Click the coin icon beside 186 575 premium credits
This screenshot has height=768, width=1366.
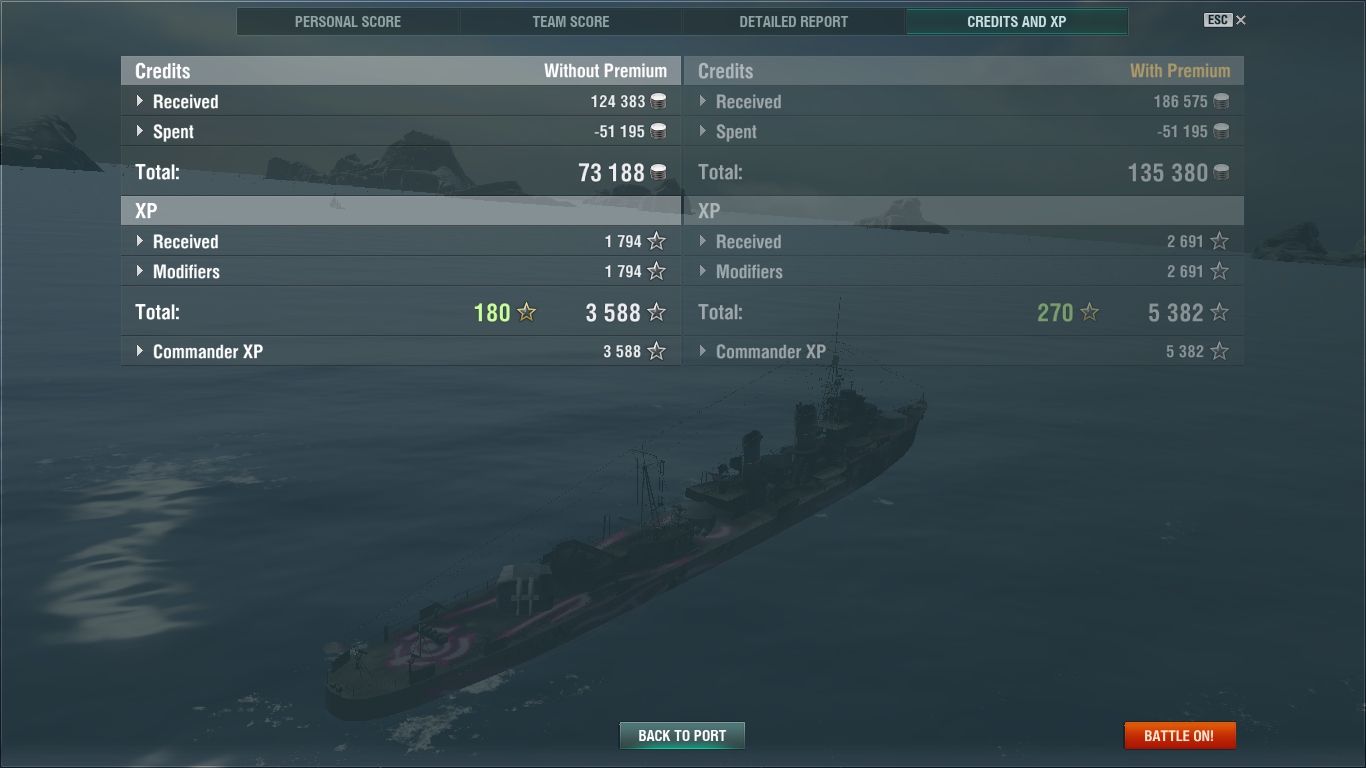(x=1221, y=101)
